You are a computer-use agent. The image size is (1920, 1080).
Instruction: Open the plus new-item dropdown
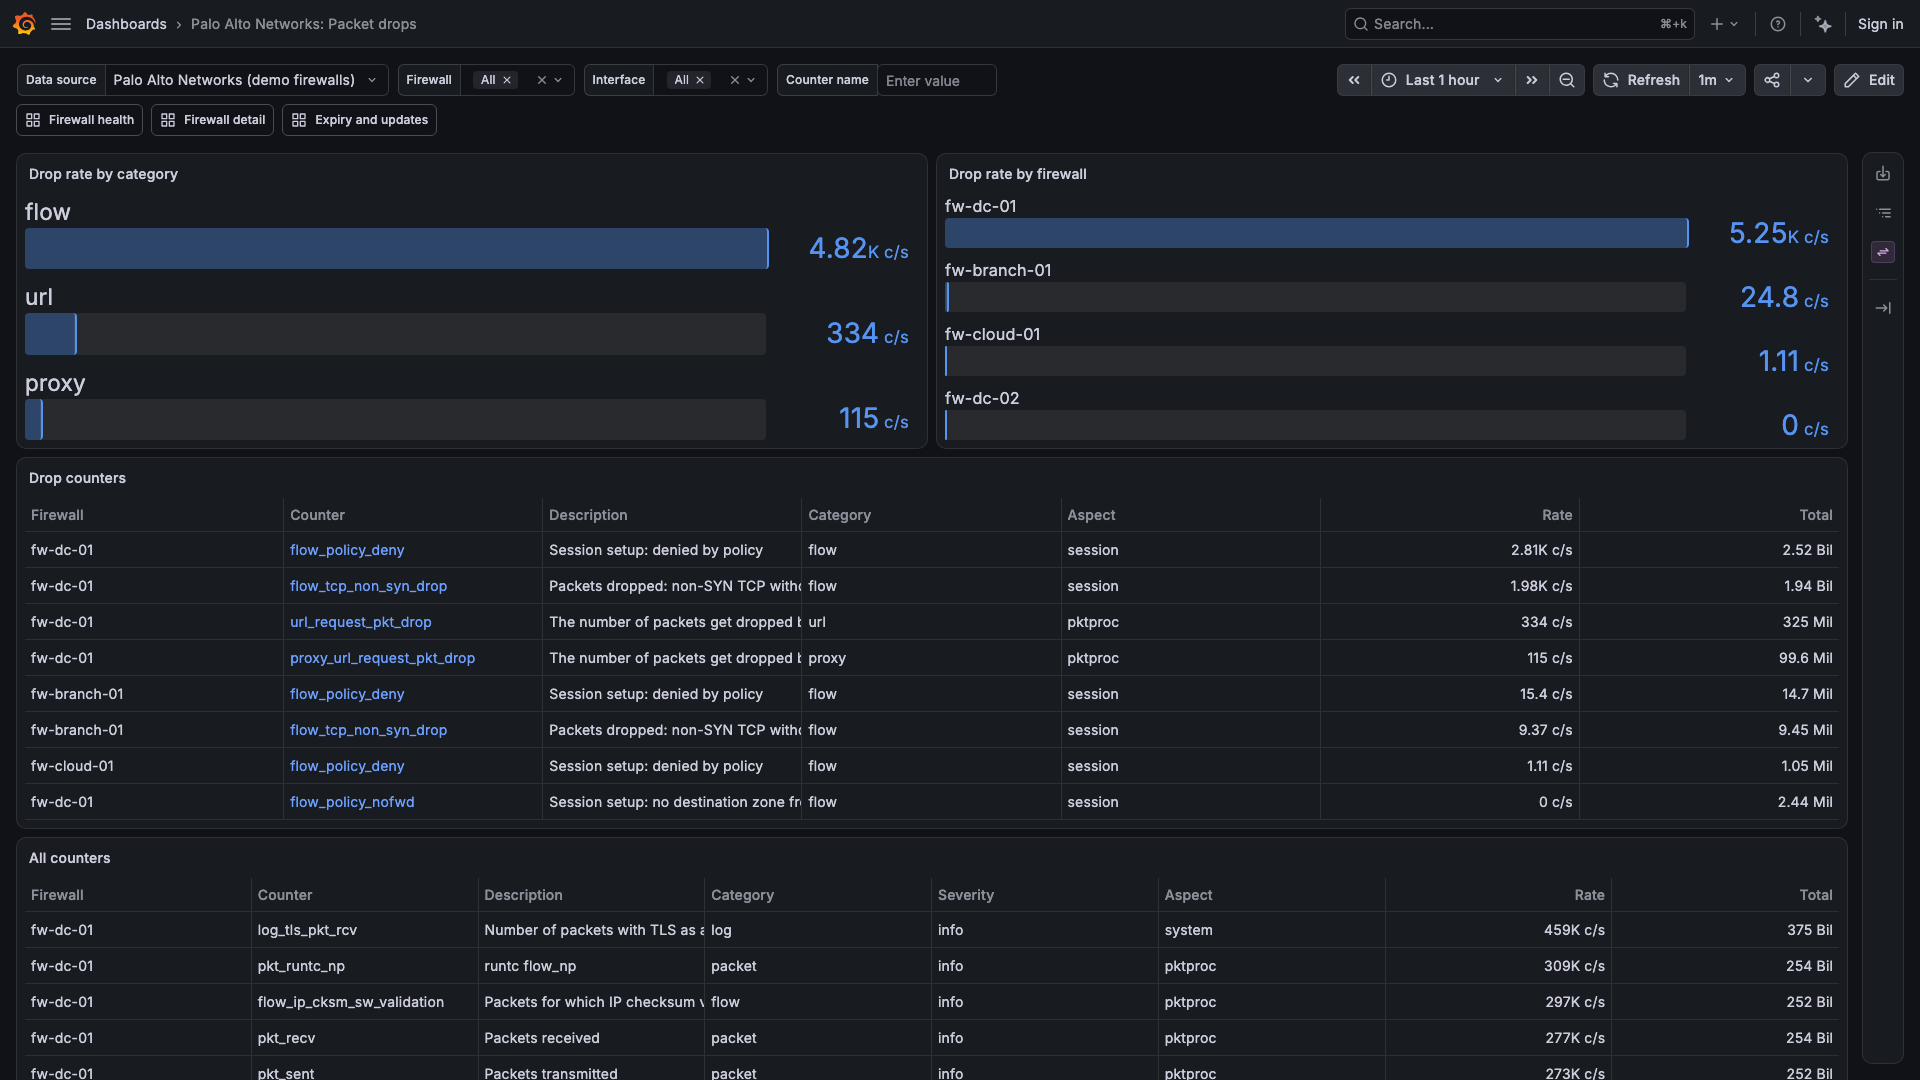[x=1724, y=24]
